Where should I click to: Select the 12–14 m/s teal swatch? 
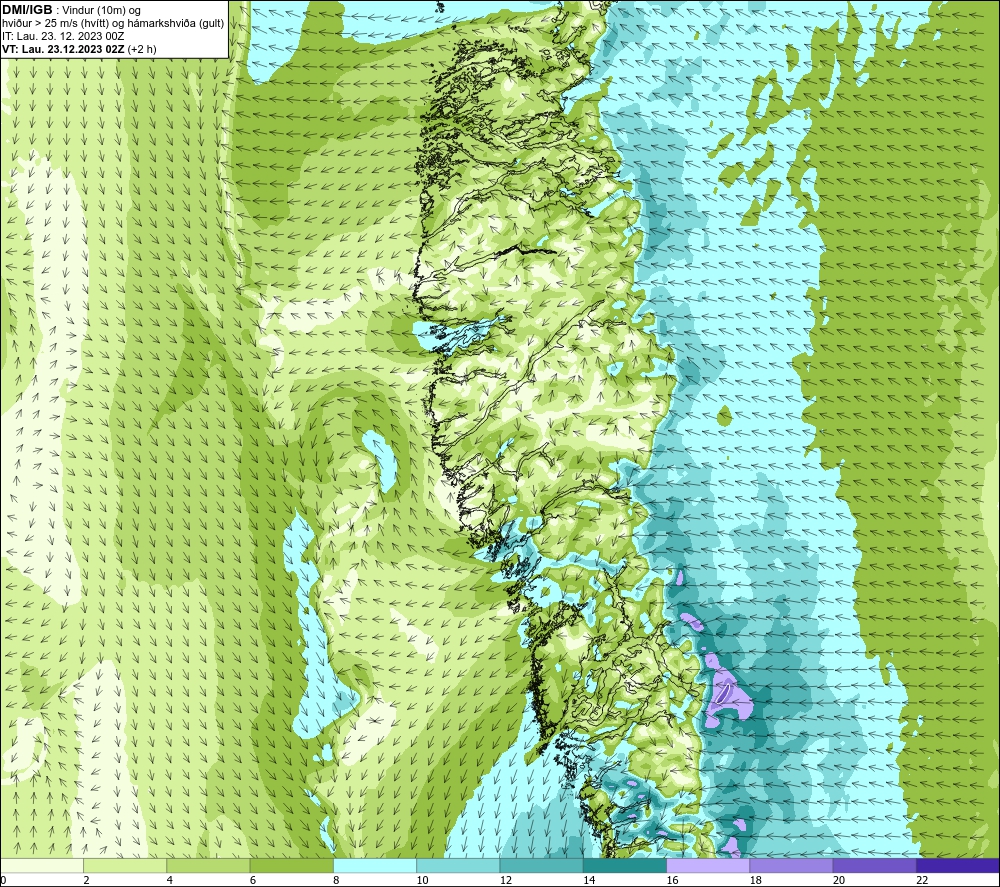[x=541, y=865]
